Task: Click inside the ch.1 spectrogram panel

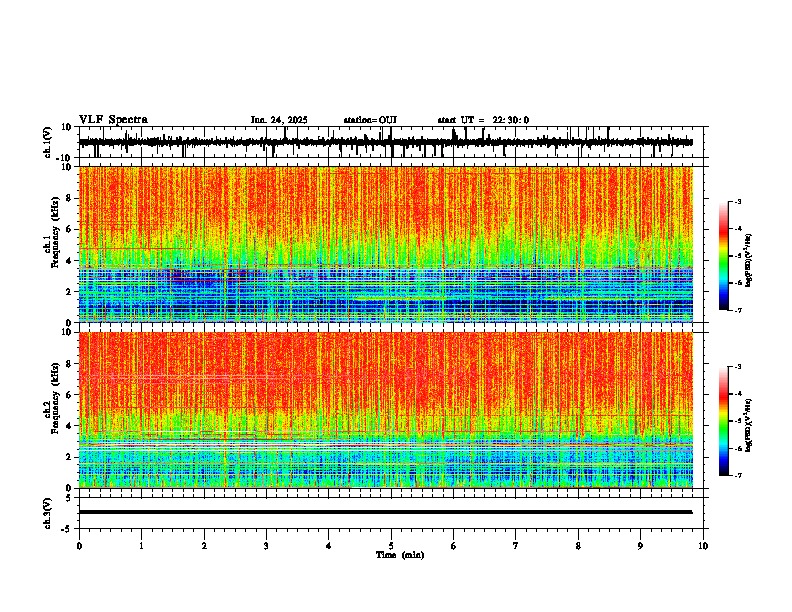Action: click(x=386, y=244)
